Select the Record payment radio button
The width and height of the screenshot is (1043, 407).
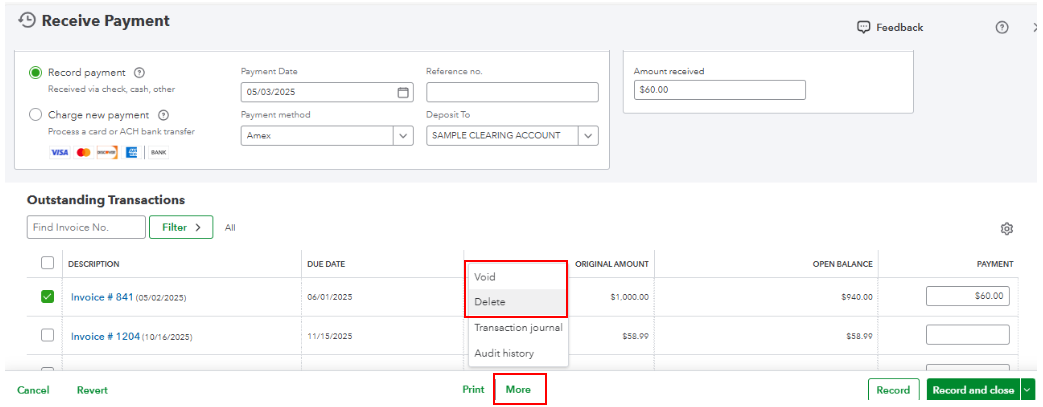36,73
